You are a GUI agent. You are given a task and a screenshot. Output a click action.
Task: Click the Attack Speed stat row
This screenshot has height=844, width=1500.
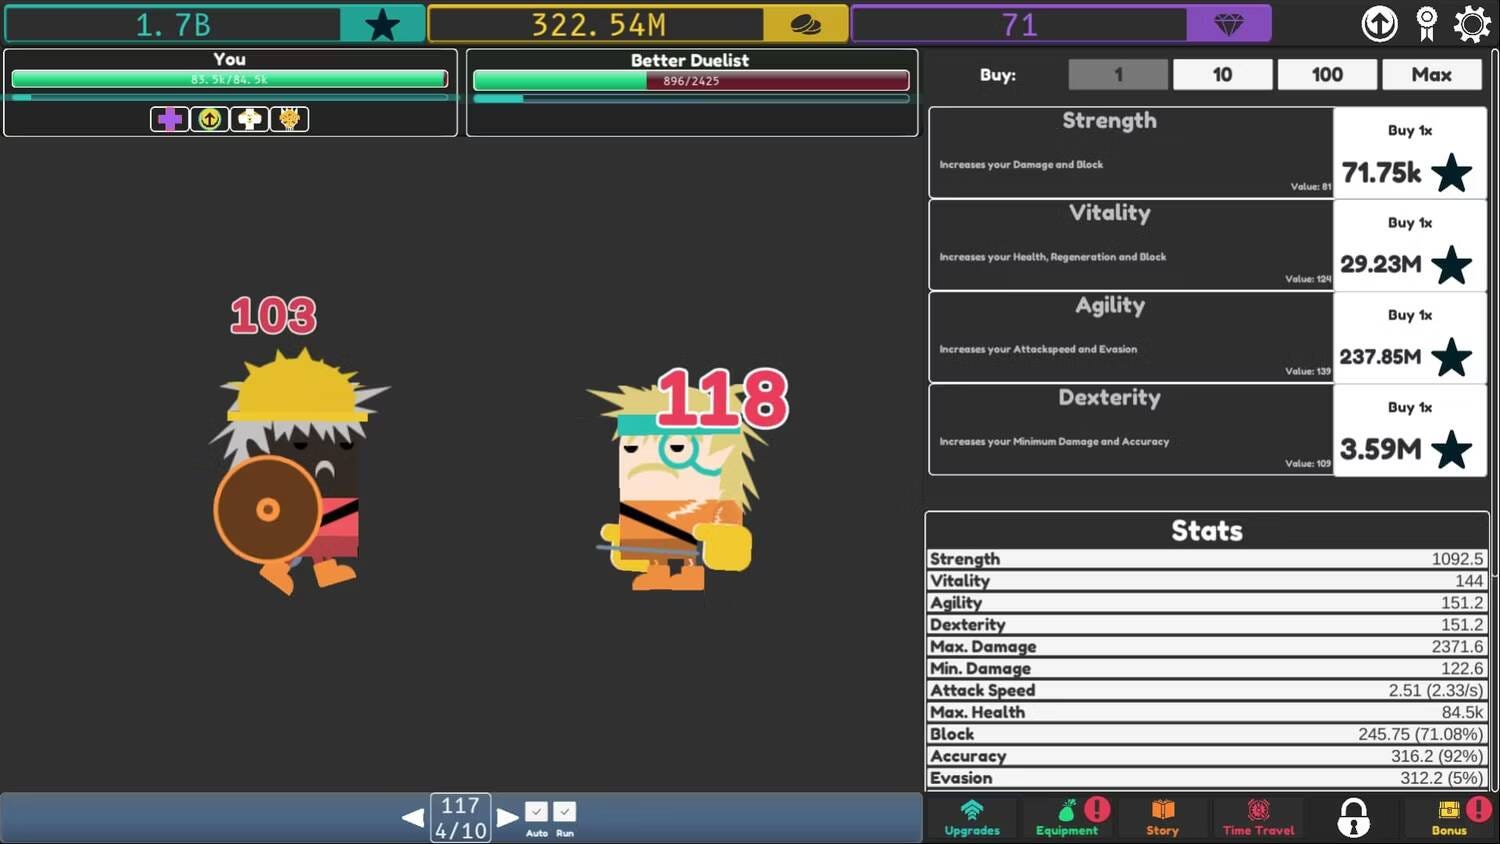coord(1207,690)
